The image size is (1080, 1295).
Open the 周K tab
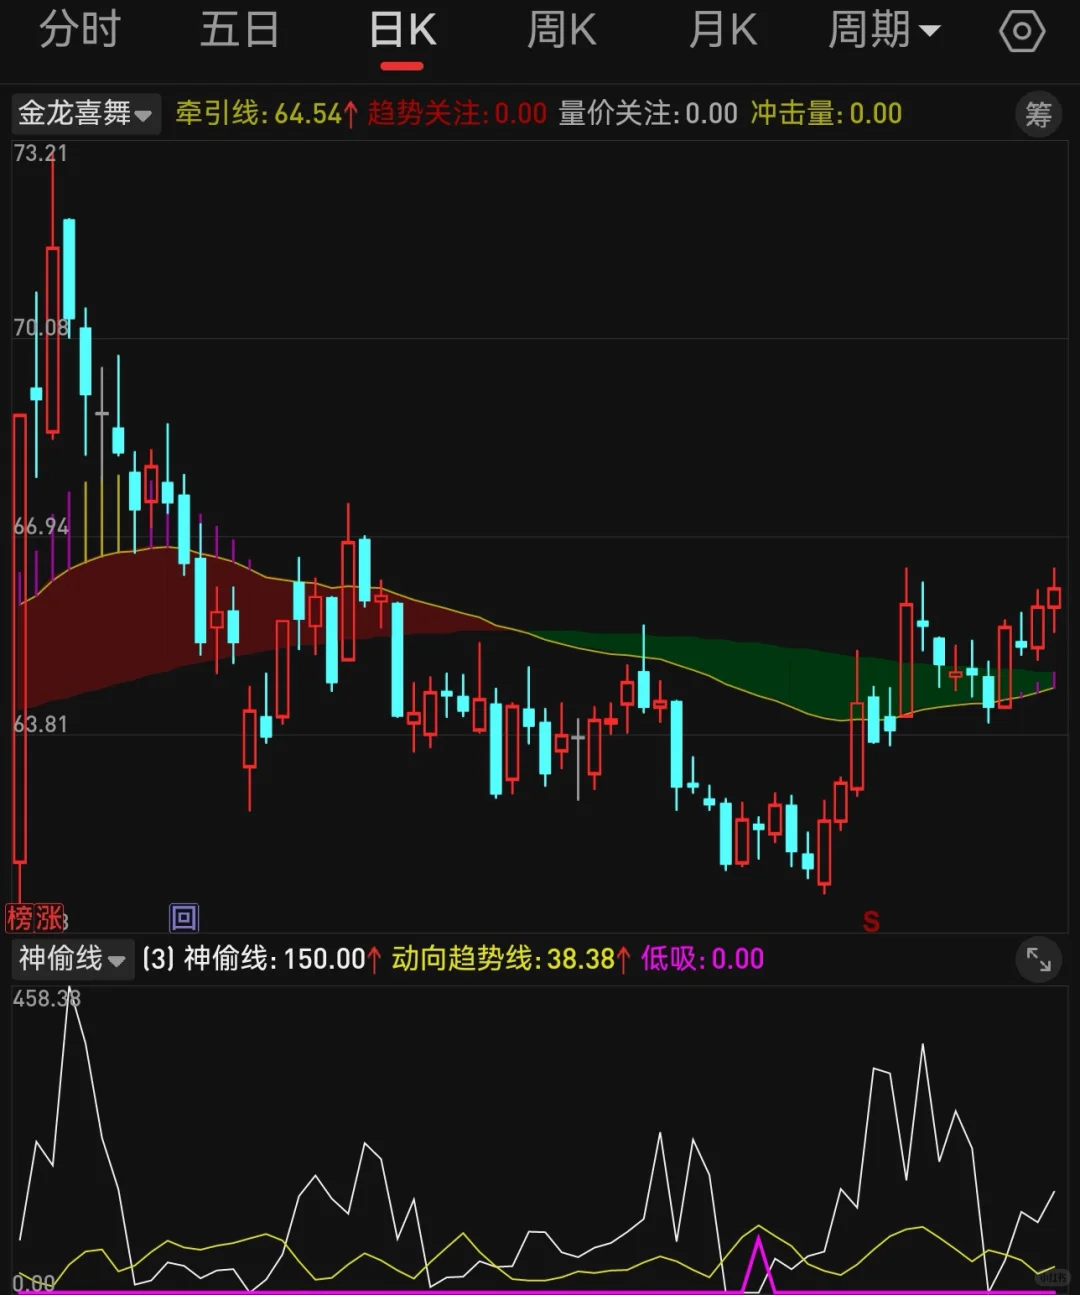tap(561, 30)
